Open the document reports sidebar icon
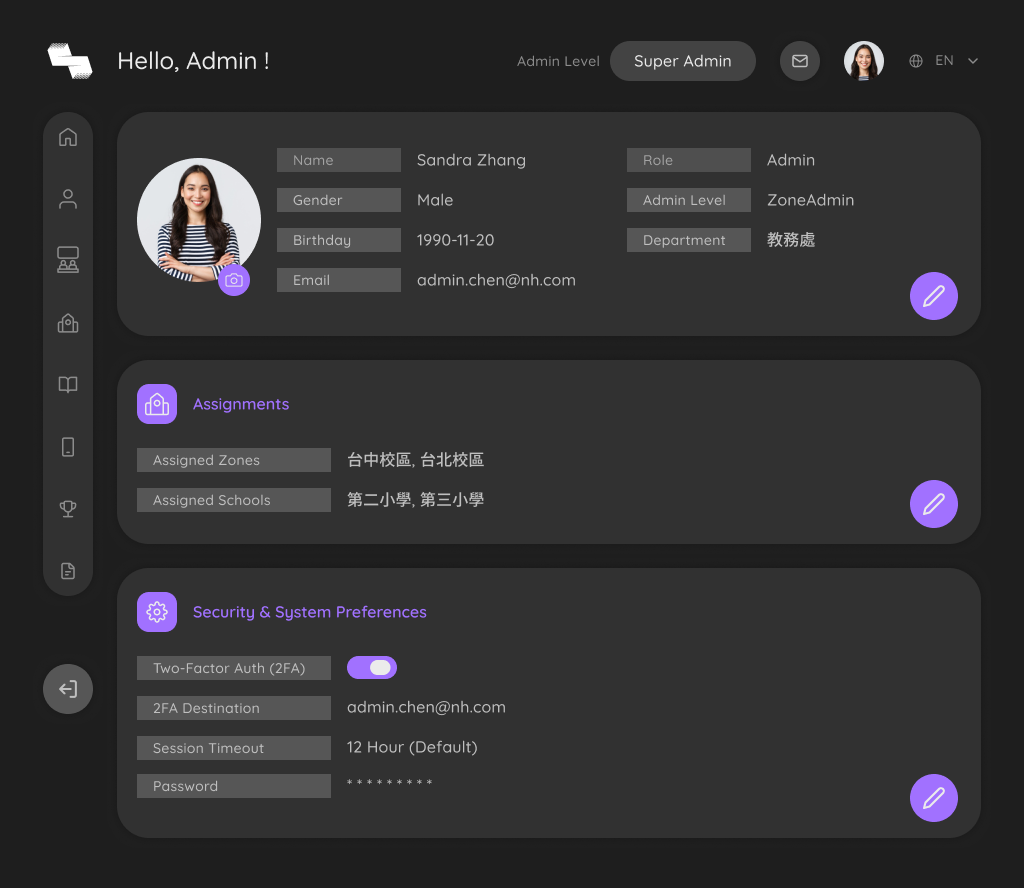 click(68, 571)
